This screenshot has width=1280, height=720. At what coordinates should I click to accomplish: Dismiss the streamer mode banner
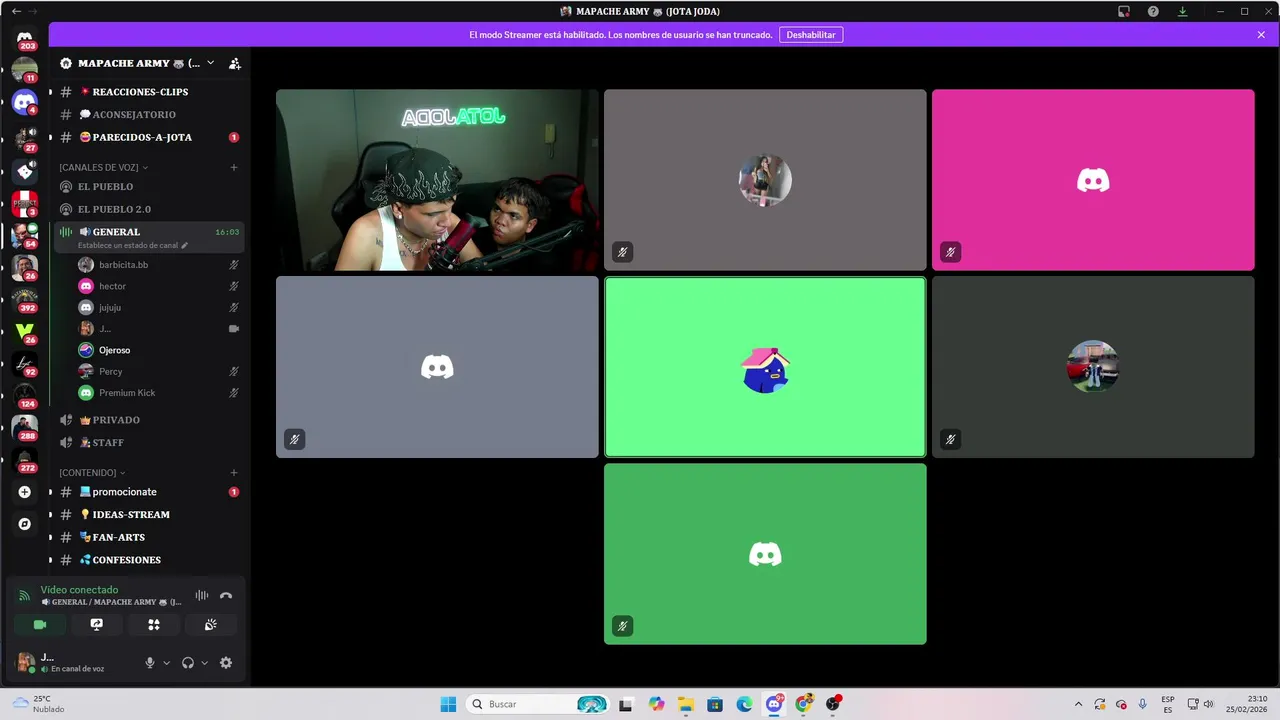pyautogui.click(x=1261, y=35)
